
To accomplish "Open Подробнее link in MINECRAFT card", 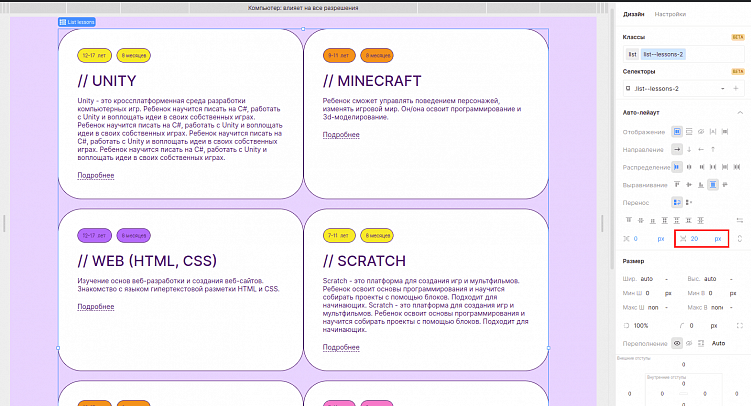I will (341, 135).
